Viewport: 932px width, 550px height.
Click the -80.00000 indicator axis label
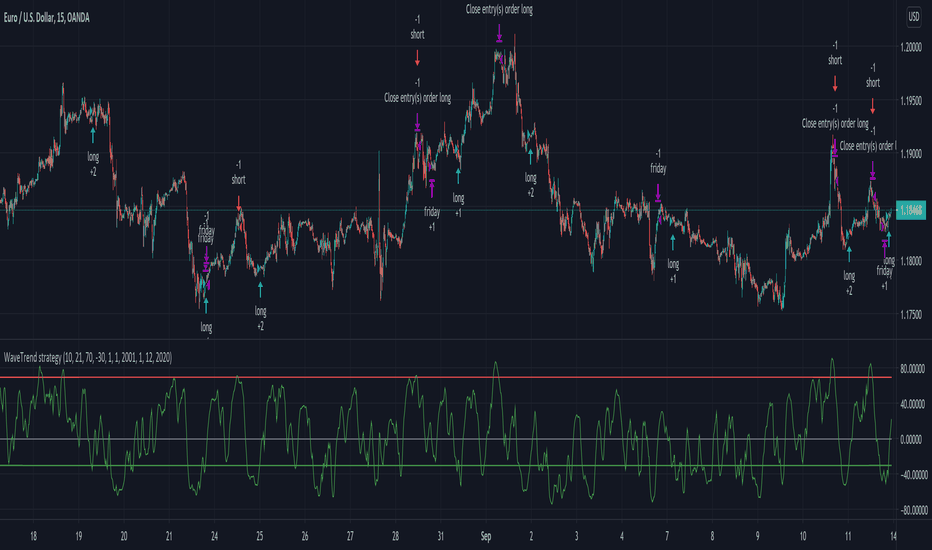(x=912, y=510)
